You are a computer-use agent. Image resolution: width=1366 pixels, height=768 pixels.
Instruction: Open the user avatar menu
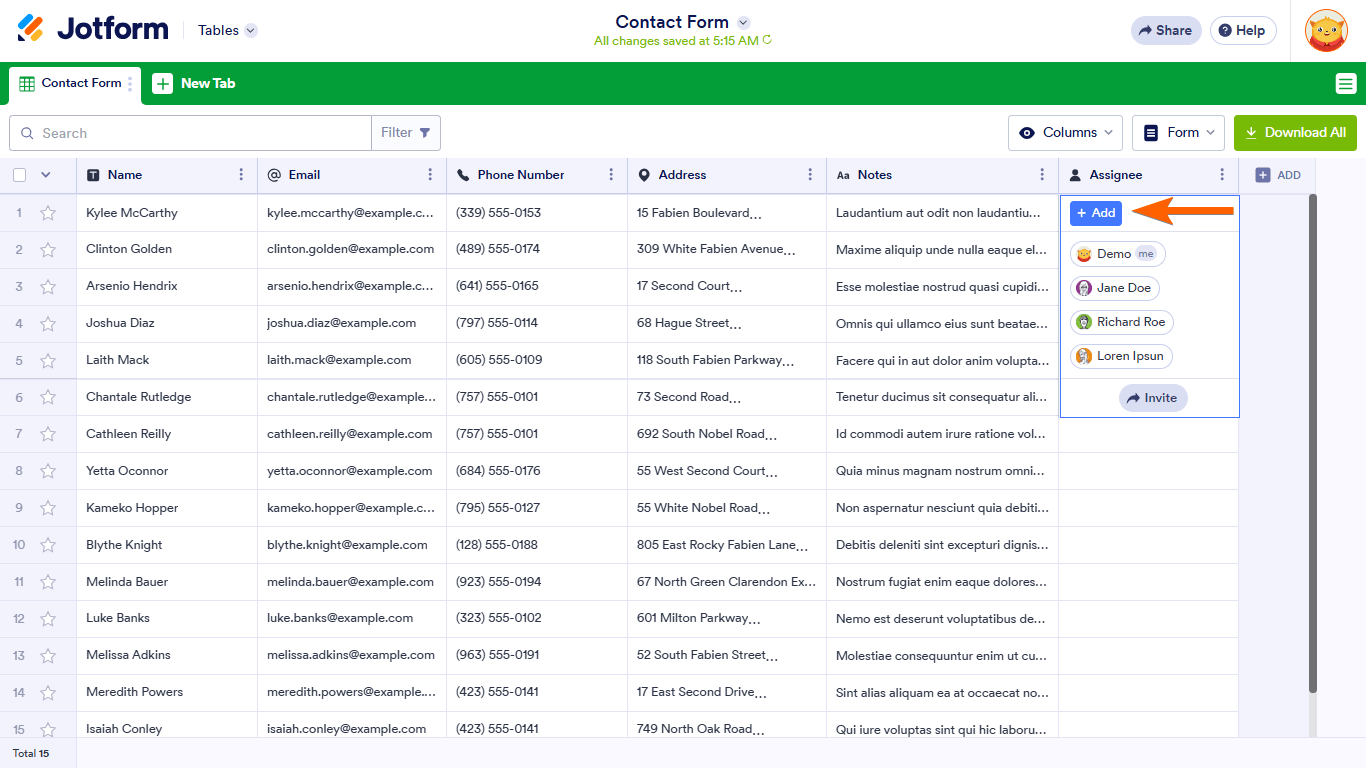coord(1327,30)
